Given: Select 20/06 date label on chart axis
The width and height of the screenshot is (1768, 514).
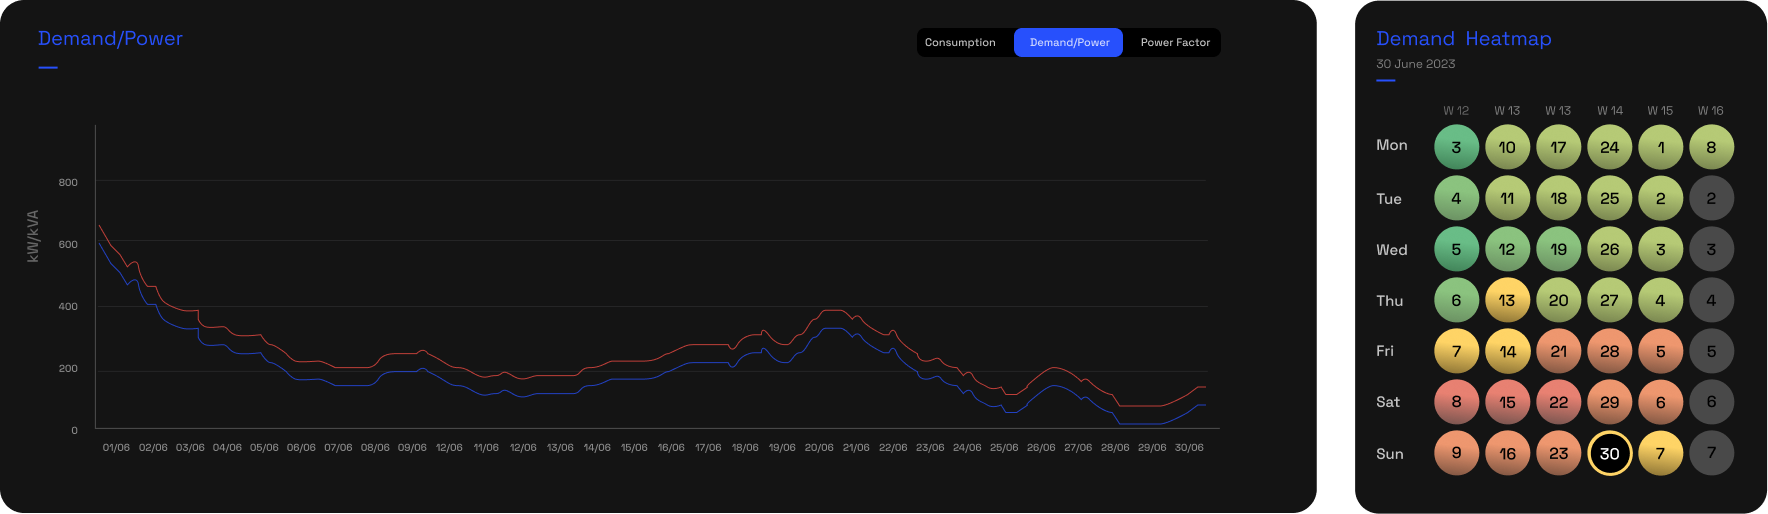Looking at the screenshot, I should point(819,448).
